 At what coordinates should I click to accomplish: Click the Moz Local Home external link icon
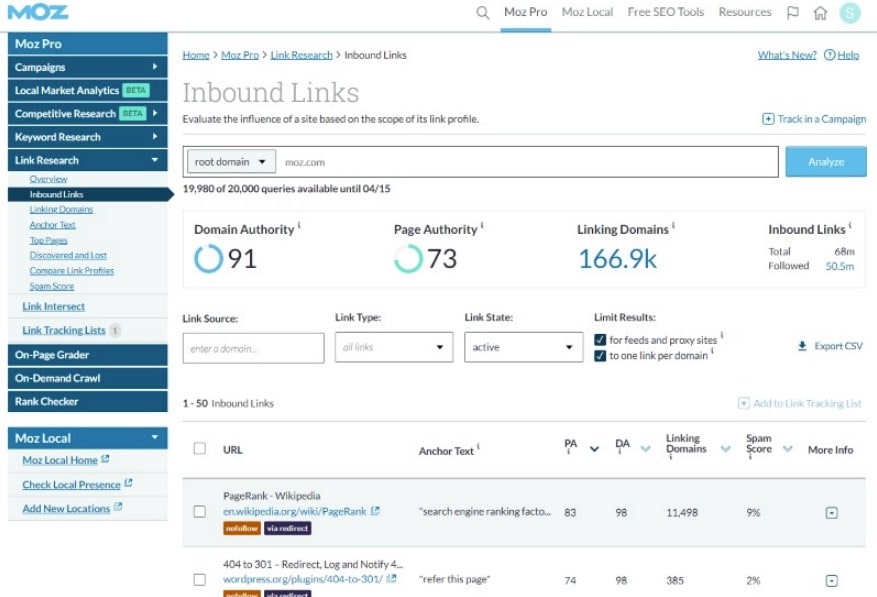[x=105, y=459]
